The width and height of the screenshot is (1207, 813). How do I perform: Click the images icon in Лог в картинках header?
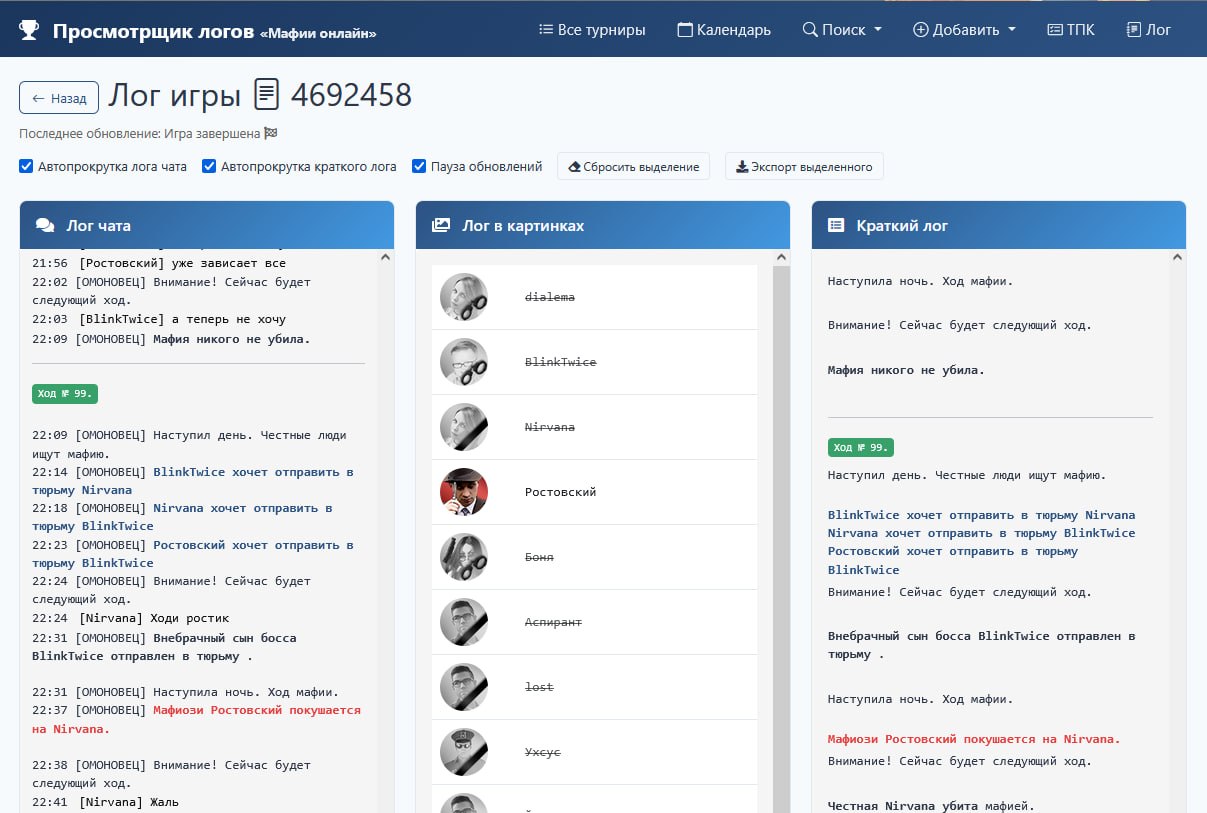point(441,226)
